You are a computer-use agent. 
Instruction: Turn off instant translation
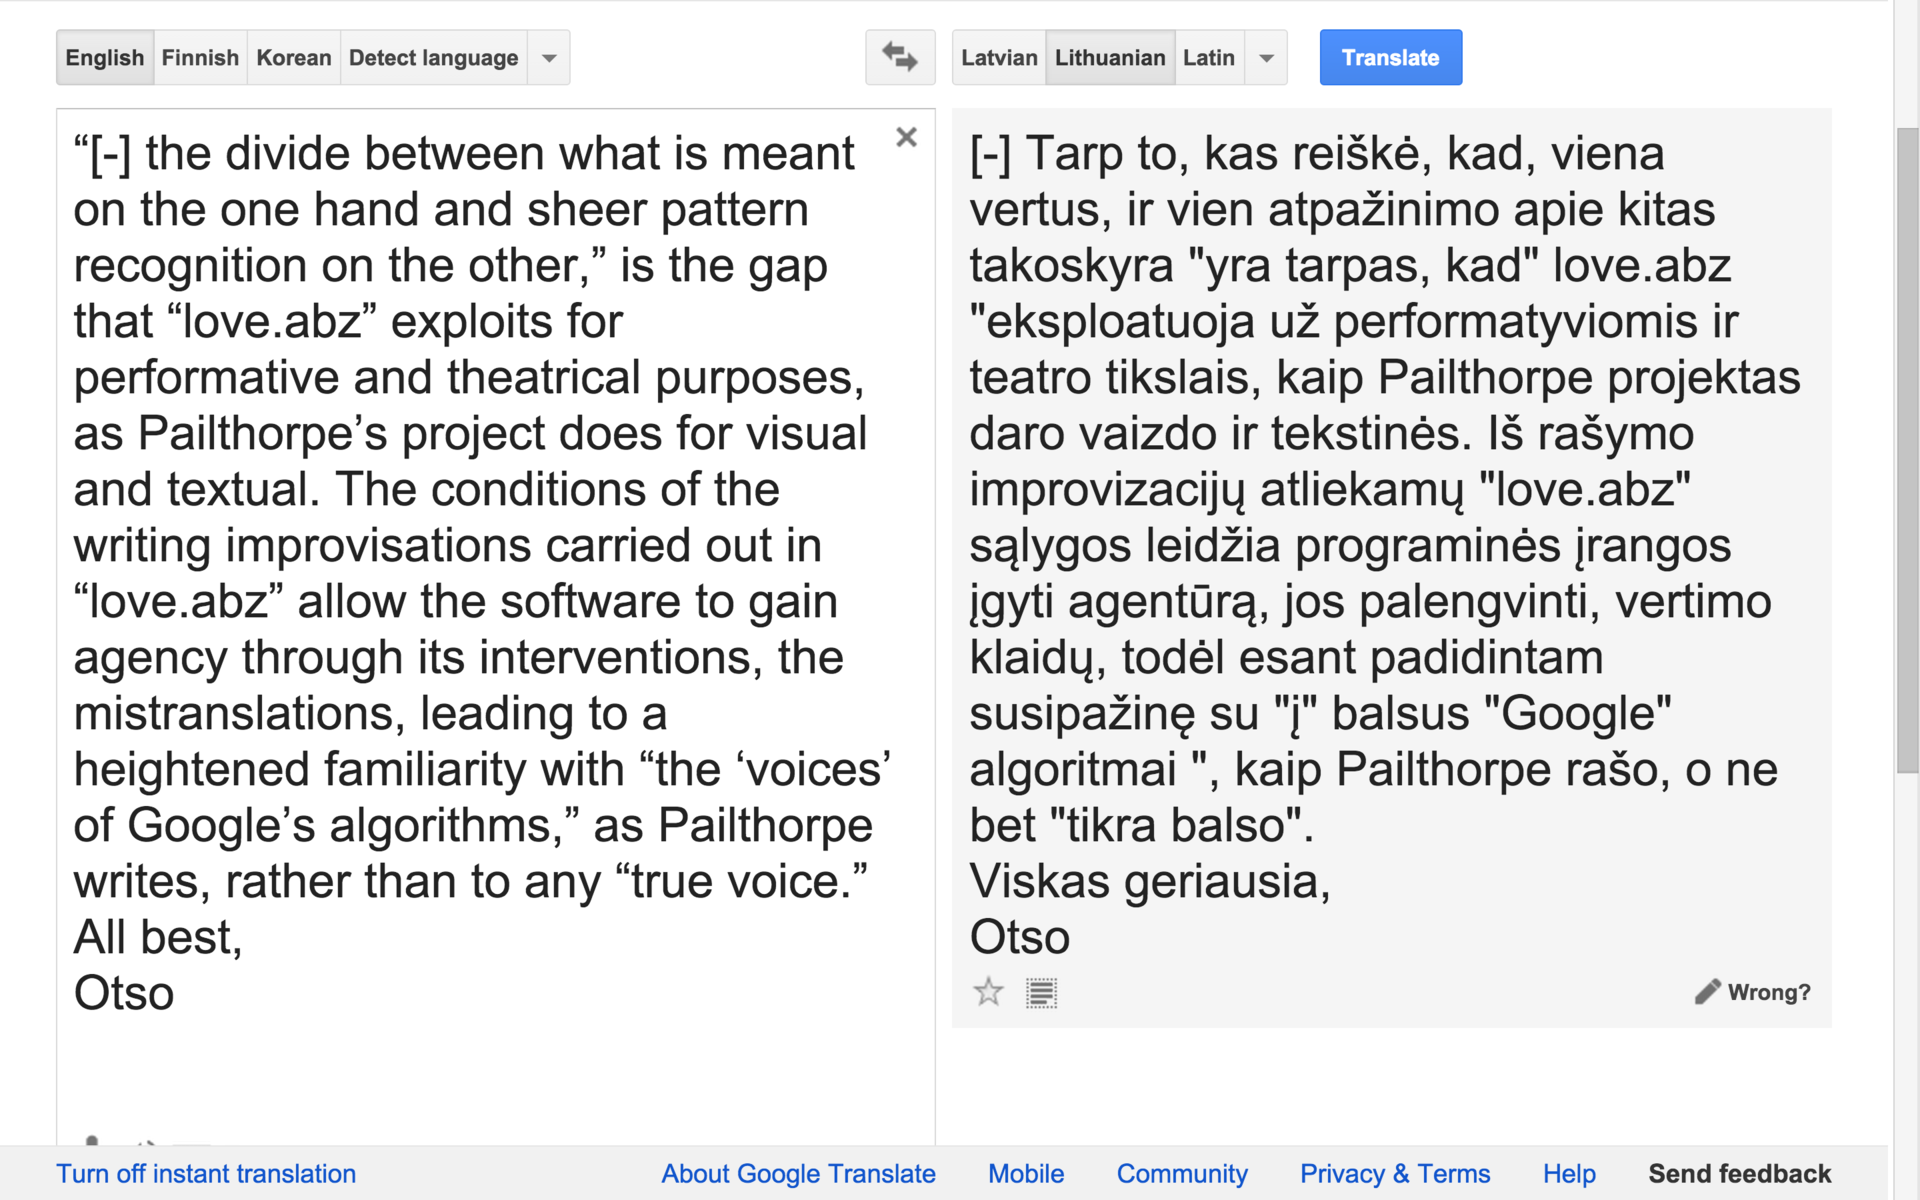(x=206, y=1173)
